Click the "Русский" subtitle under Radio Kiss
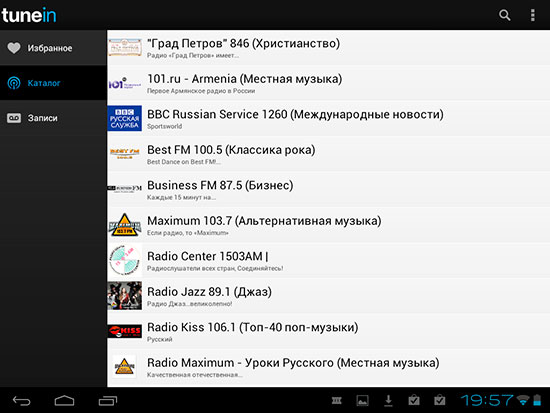 [160, 339]
